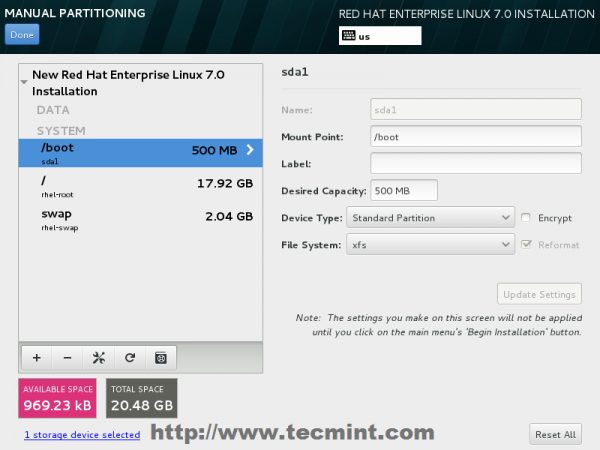Click the keyboard layout icon next to us

349,36
